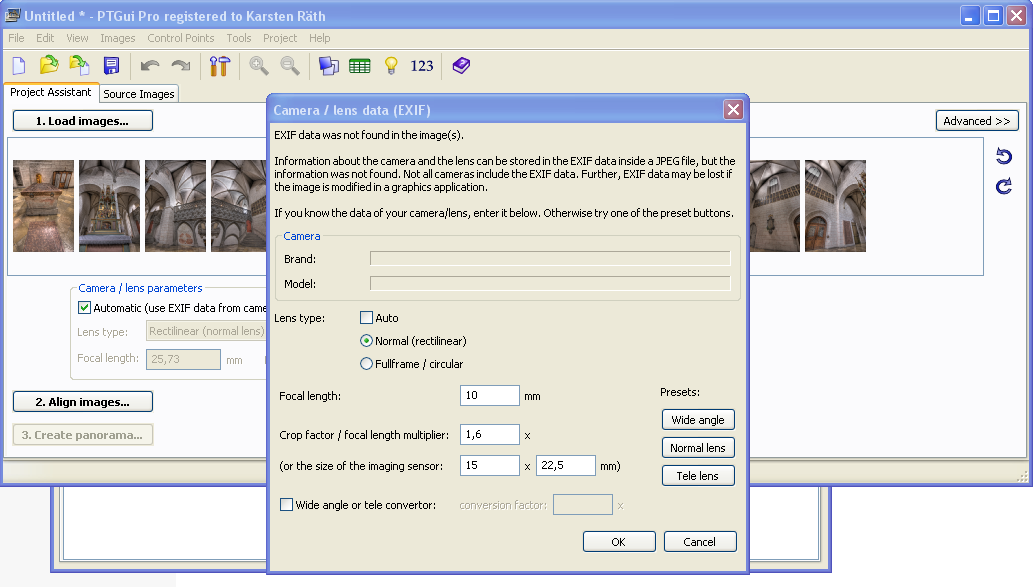Save project using the floppy disk icon
This screenshot has width=1033, height=587.
coord(111,66)
